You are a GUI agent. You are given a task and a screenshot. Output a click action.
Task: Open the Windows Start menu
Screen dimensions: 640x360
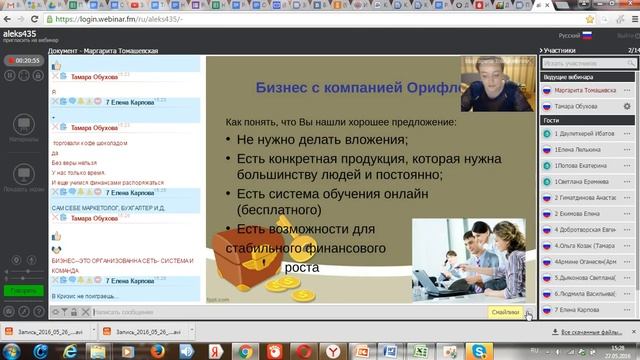coord(11,351)
